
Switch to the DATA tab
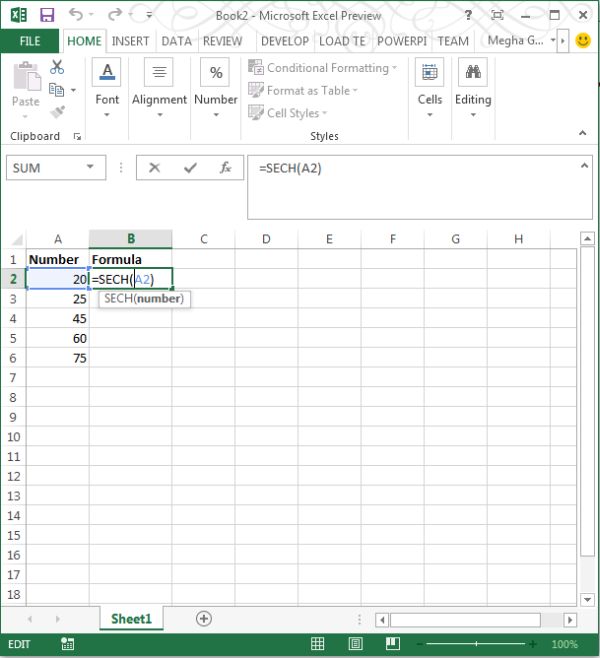click(x=176, y=41)
